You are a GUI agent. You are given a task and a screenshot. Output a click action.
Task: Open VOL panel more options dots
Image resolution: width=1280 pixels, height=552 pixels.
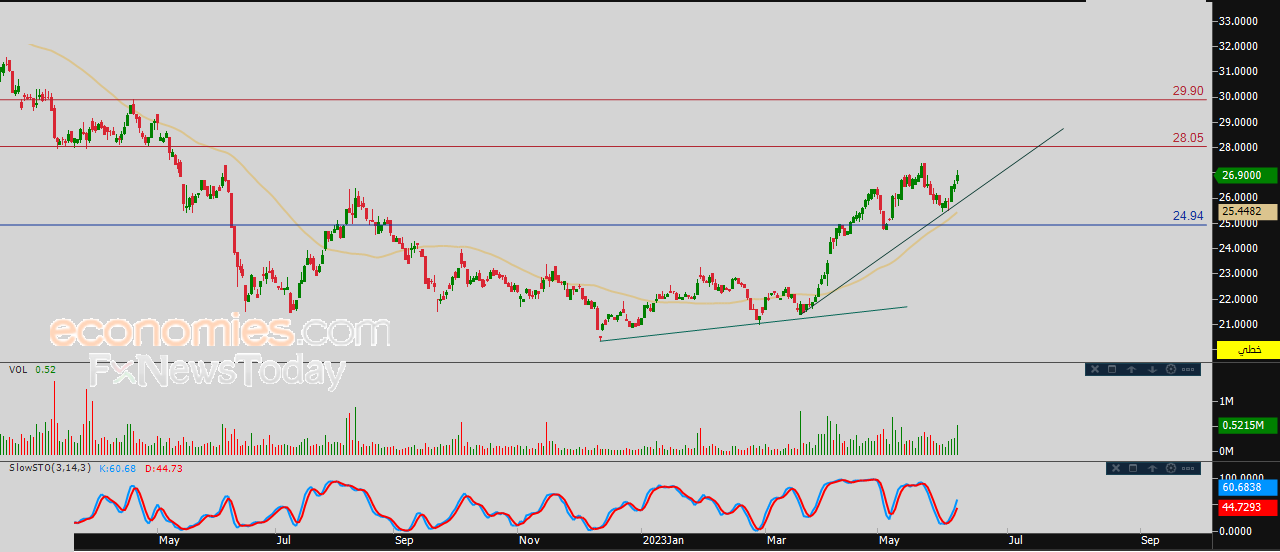[1188, 369]
